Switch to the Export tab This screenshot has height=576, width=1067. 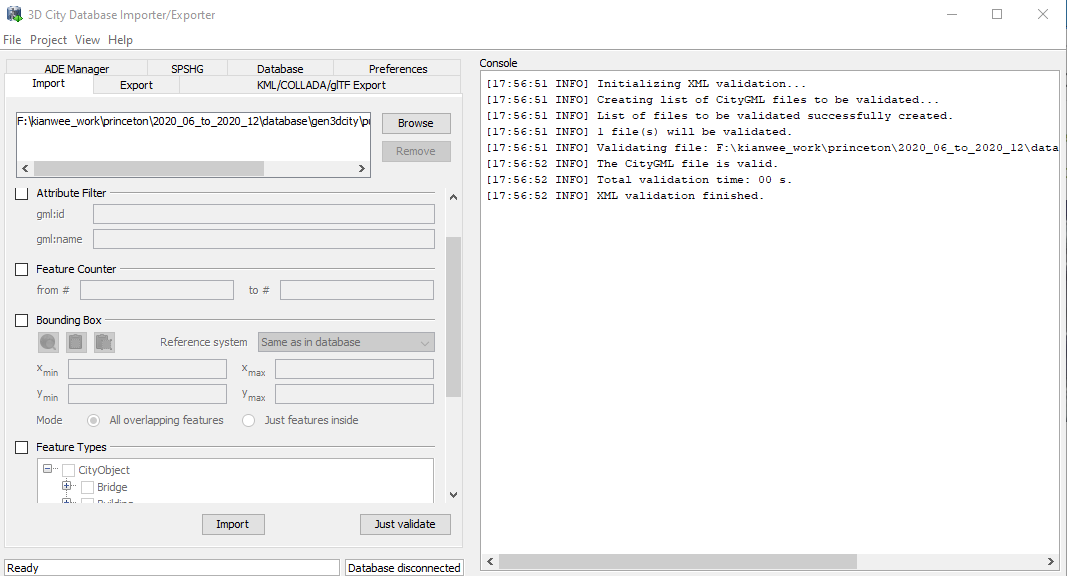pos(136,85)
